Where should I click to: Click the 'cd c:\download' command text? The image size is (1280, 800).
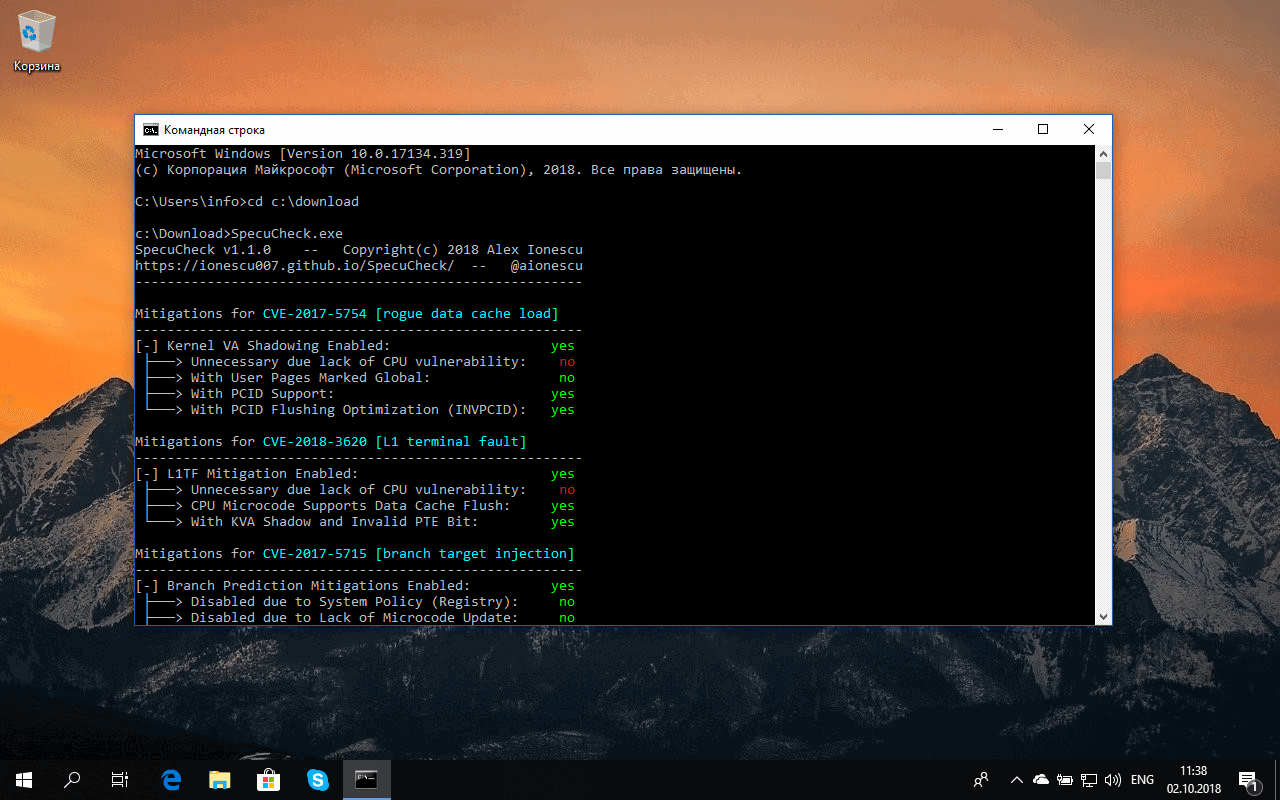pyautogui.click(x=303, y=202)
